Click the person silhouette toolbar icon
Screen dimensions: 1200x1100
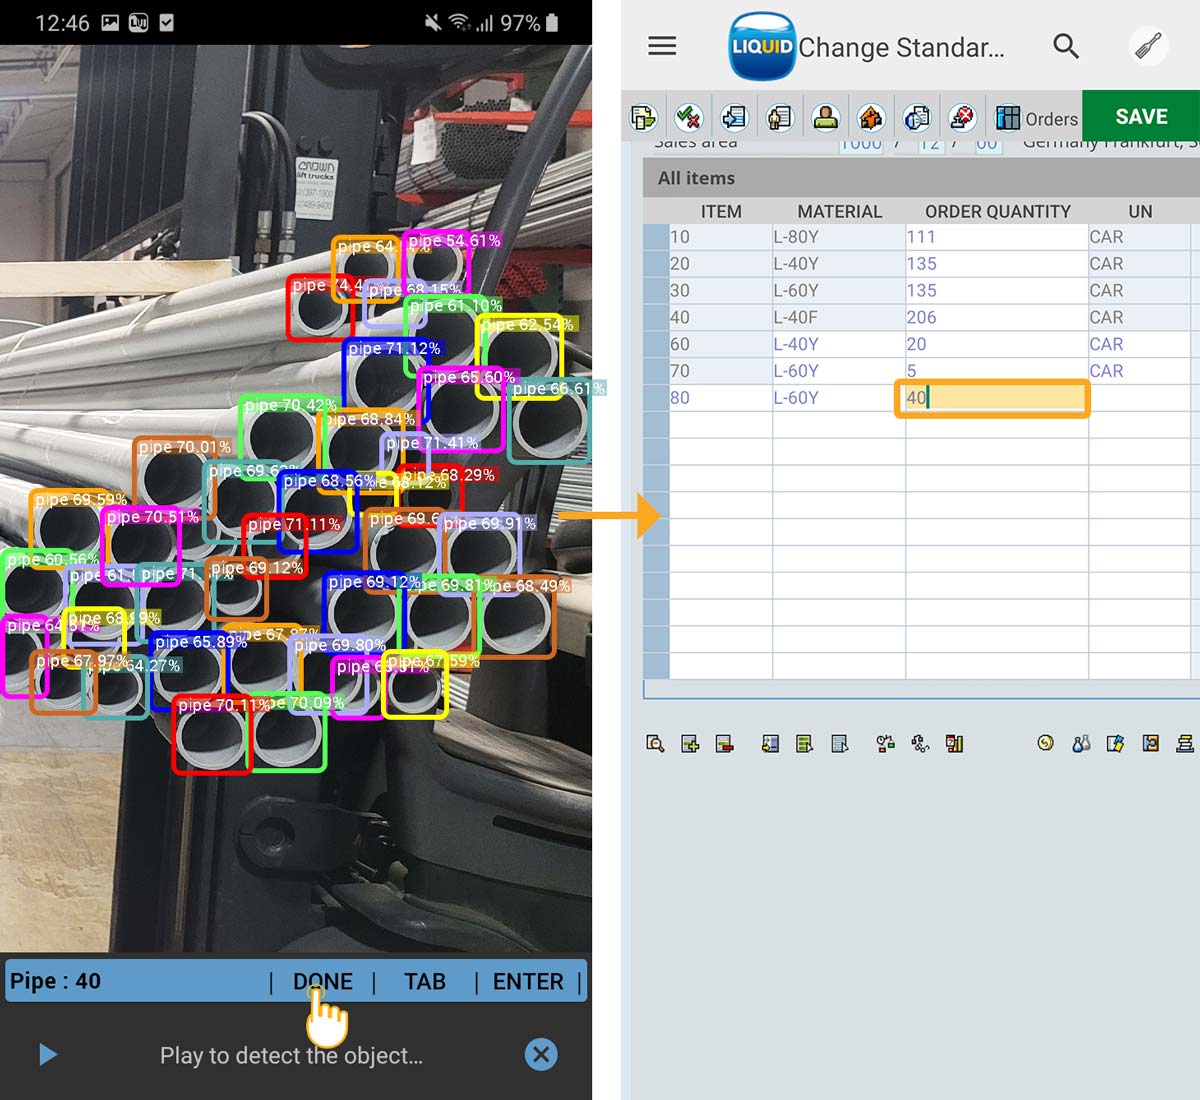point(825,118)
